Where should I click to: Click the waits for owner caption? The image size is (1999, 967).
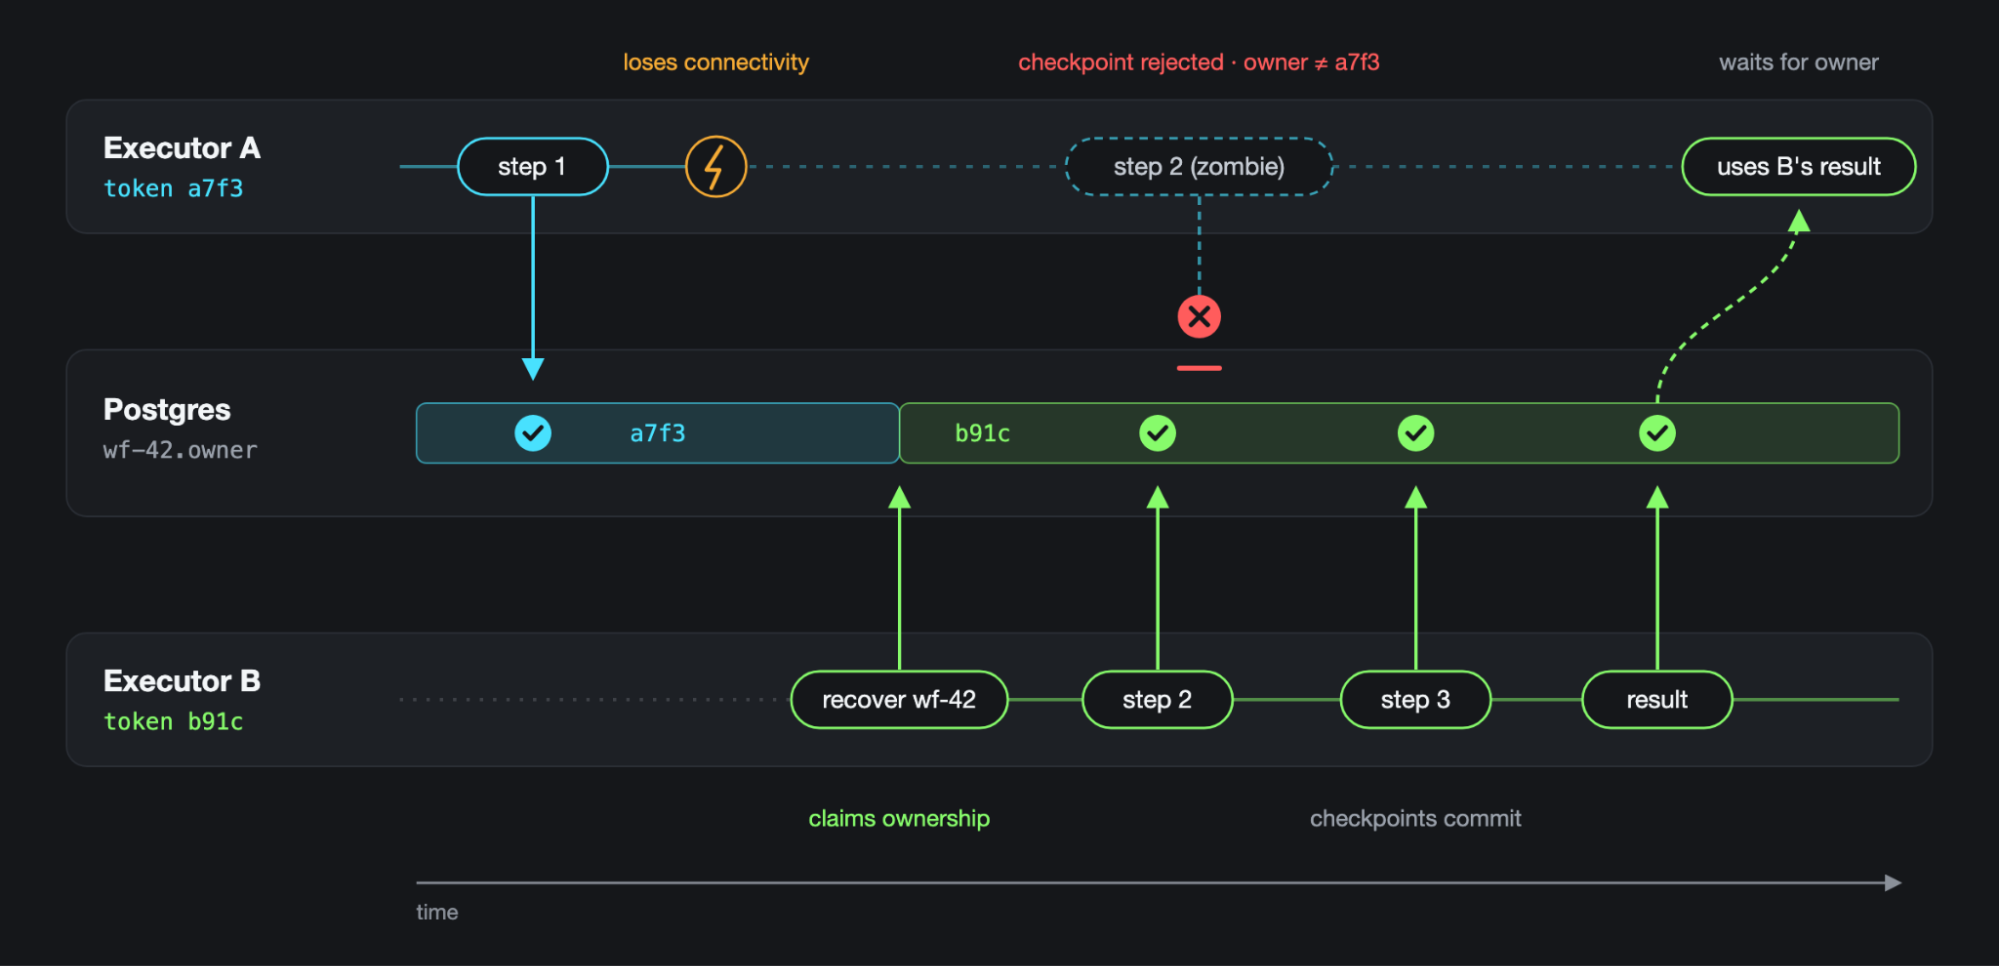(x=1799, y=62)
